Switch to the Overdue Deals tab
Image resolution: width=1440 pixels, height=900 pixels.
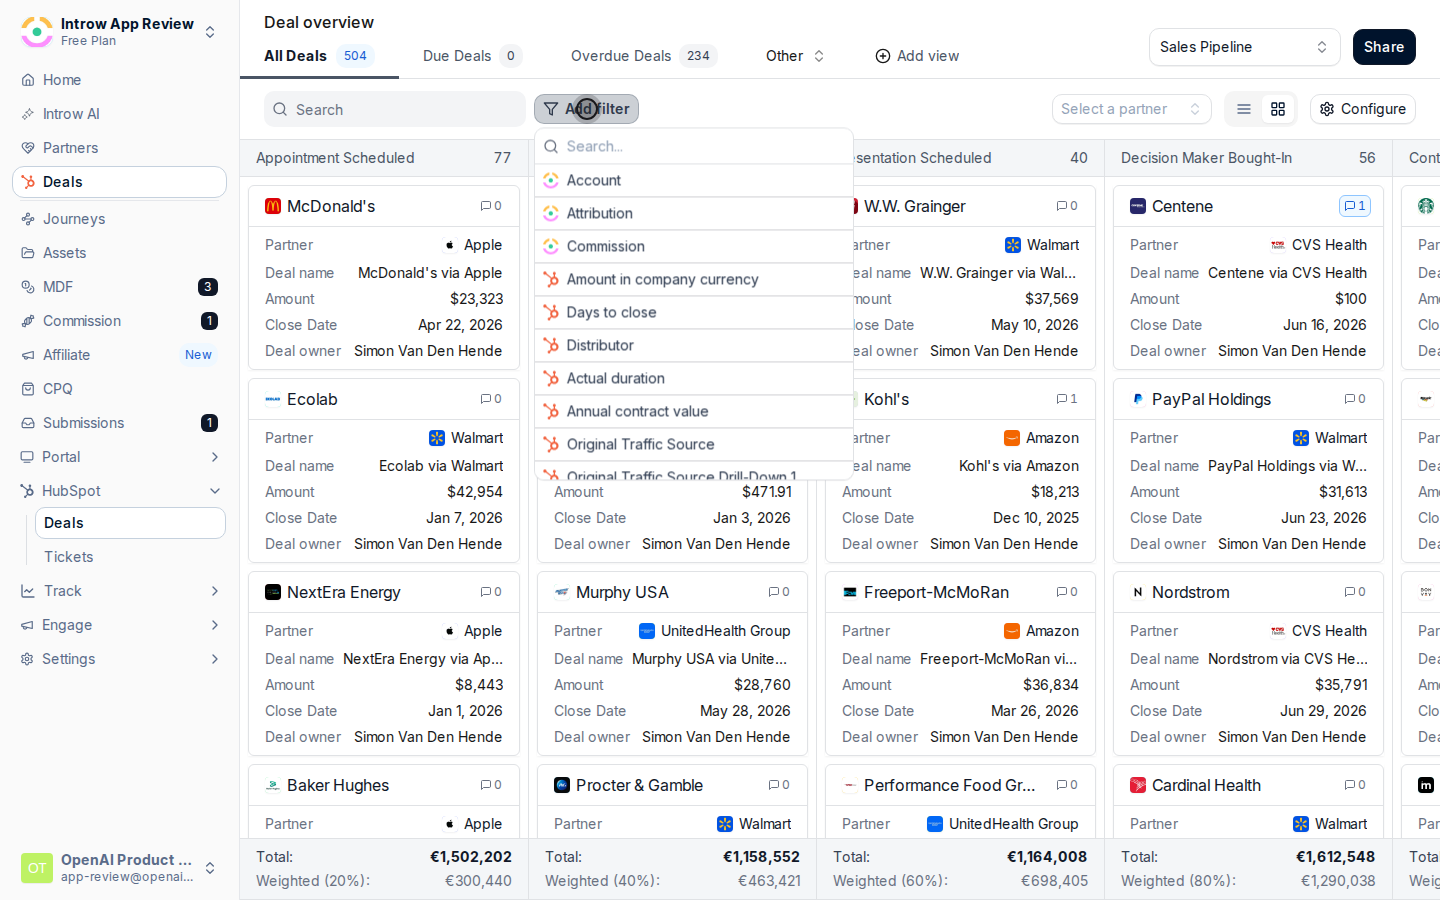644,56
